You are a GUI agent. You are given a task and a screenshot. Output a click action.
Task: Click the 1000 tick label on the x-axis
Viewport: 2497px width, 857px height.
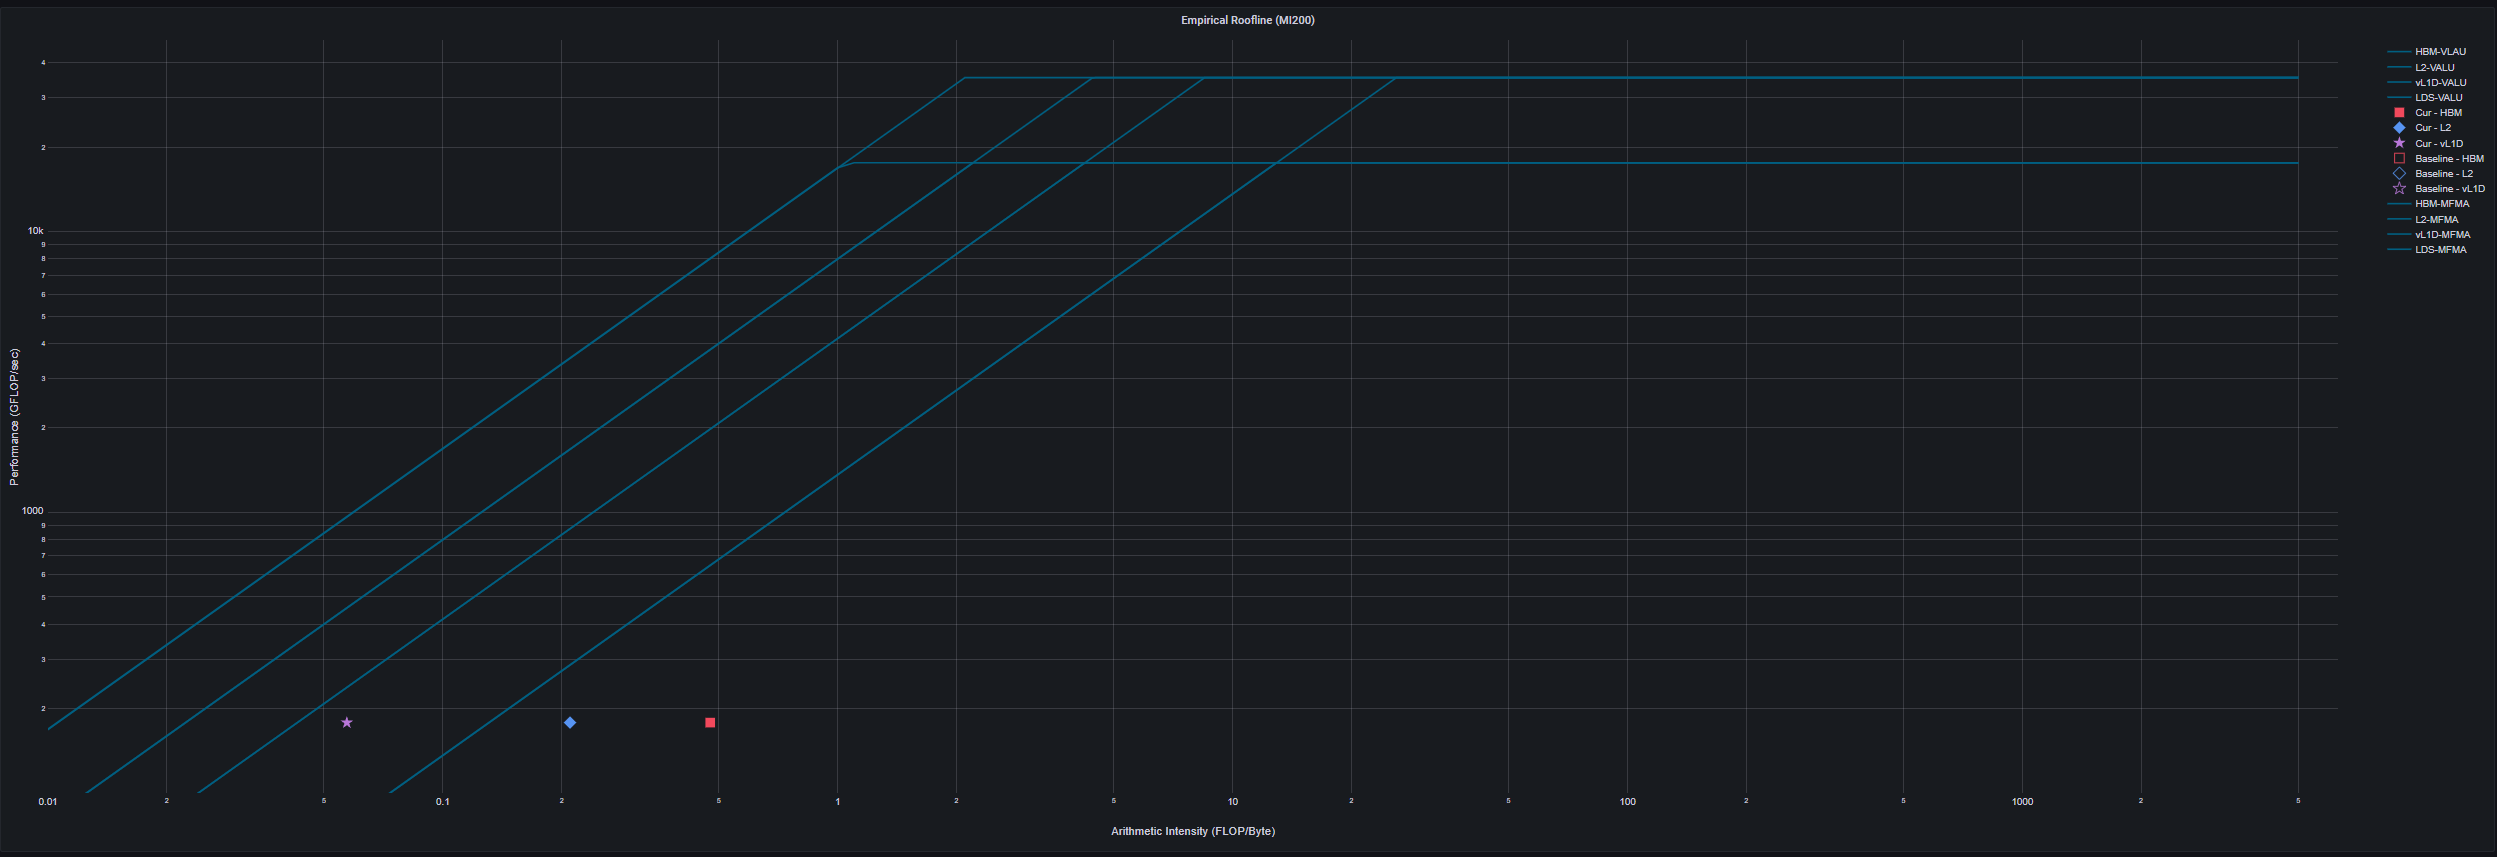[2022, 801]
